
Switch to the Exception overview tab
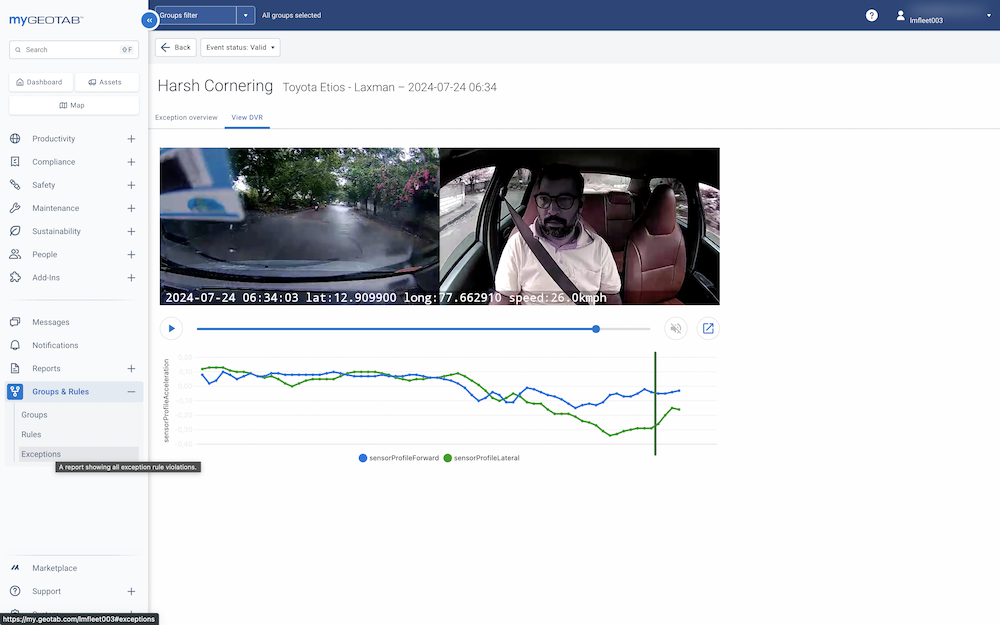(x=186, y=117)
